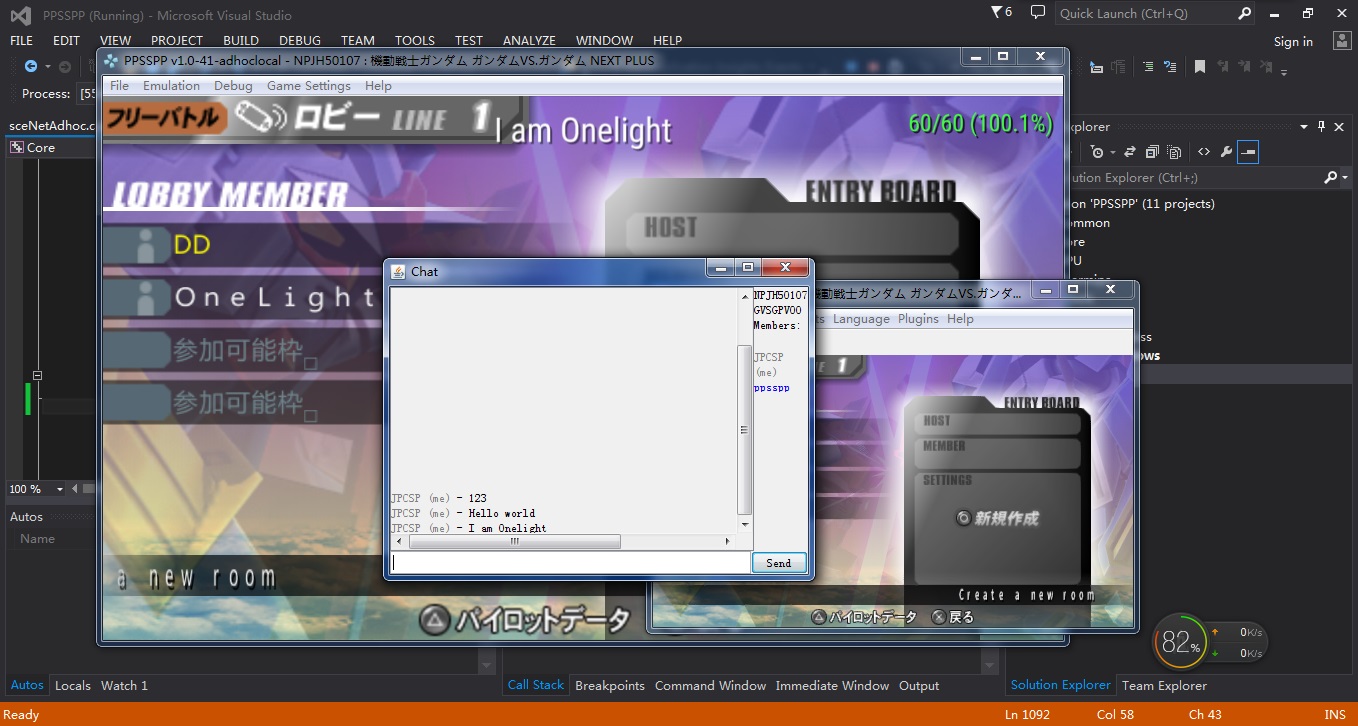1358x726 pixels.
Task: Toggle bookmark on the current line
Action: coord(1199,67)
